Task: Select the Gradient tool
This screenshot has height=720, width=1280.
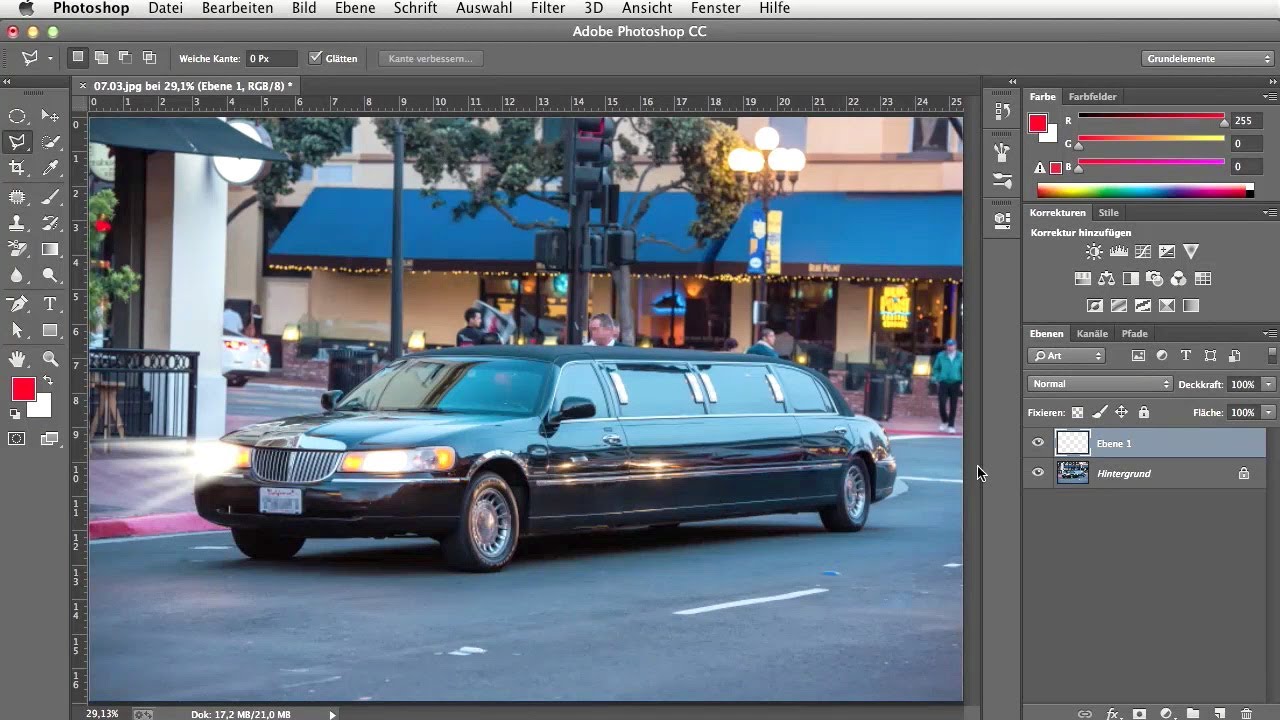Action: (x=50, y=249)
